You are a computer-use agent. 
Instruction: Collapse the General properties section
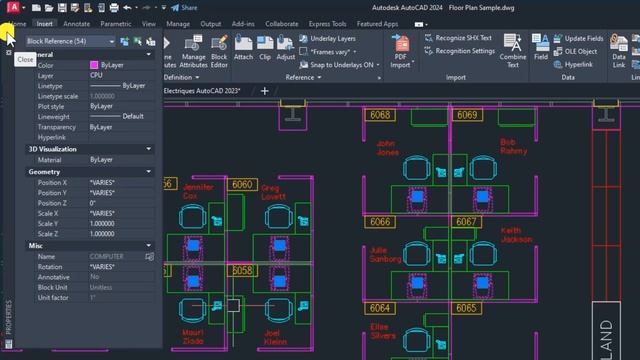149,54
